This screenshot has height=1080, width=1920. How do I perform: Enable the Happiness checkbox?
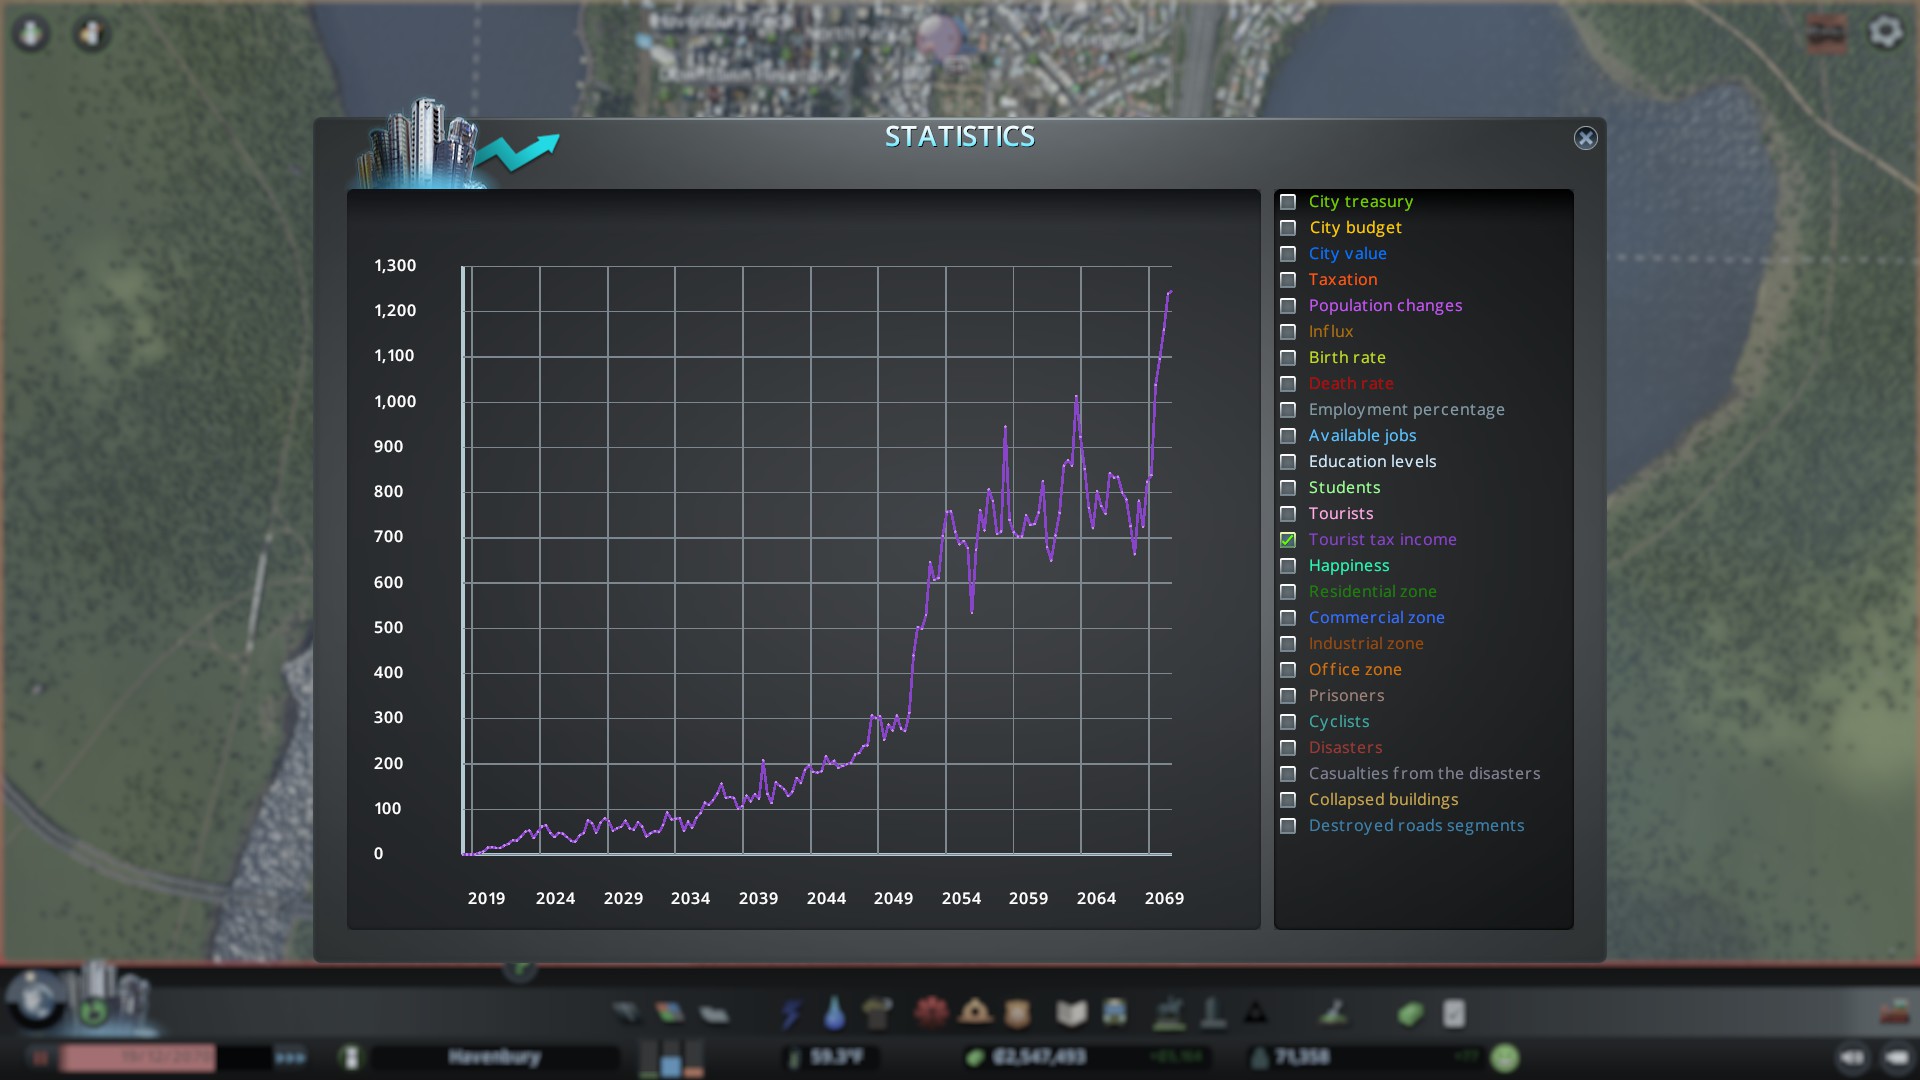tap(1288, 566)
